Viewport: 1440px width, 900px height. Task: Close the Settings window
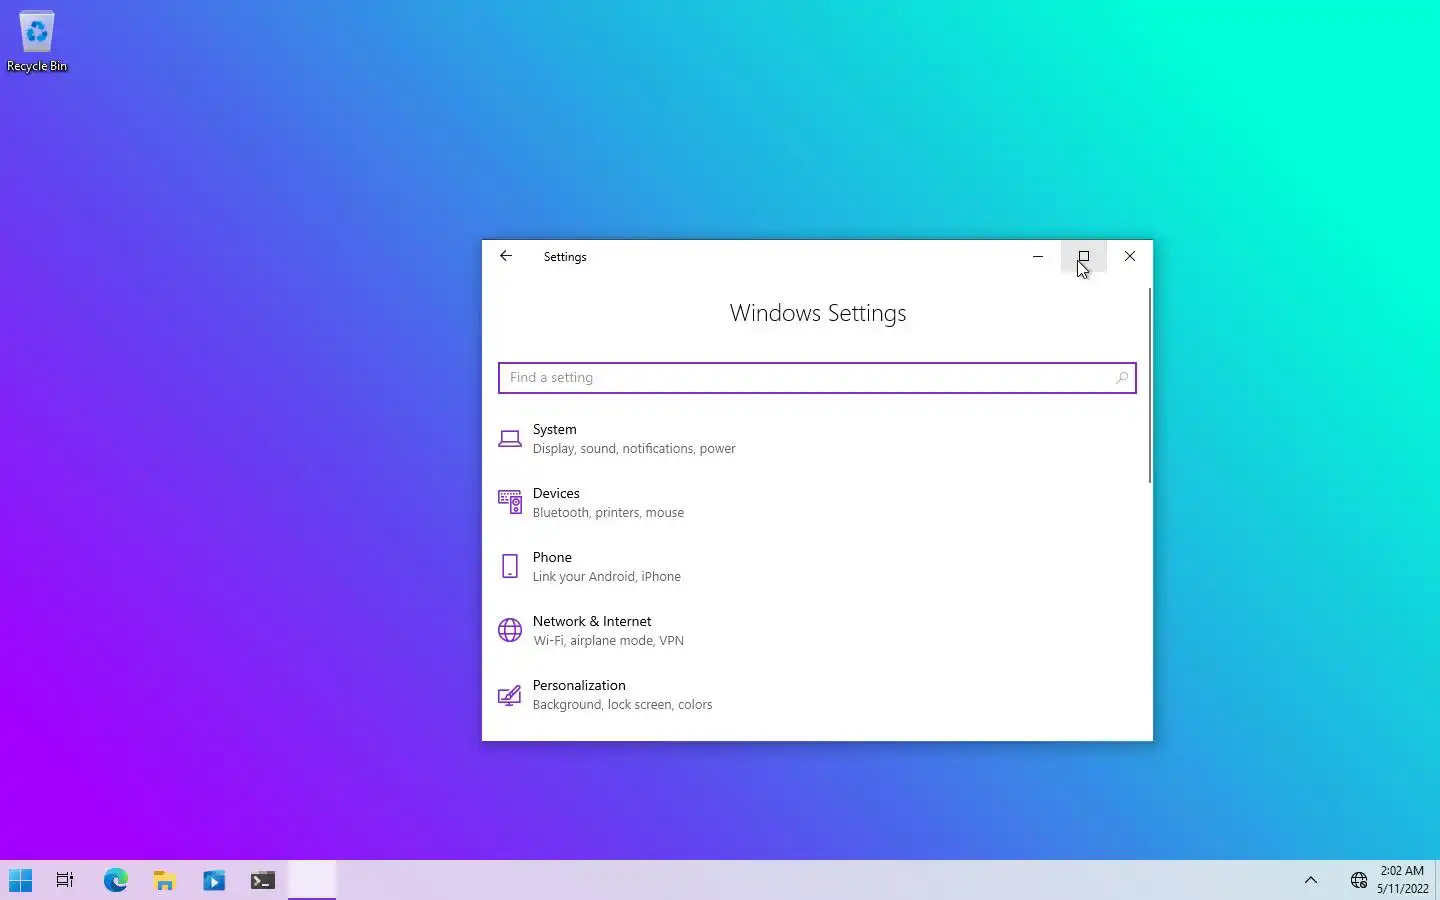[x=1130, y=256]
